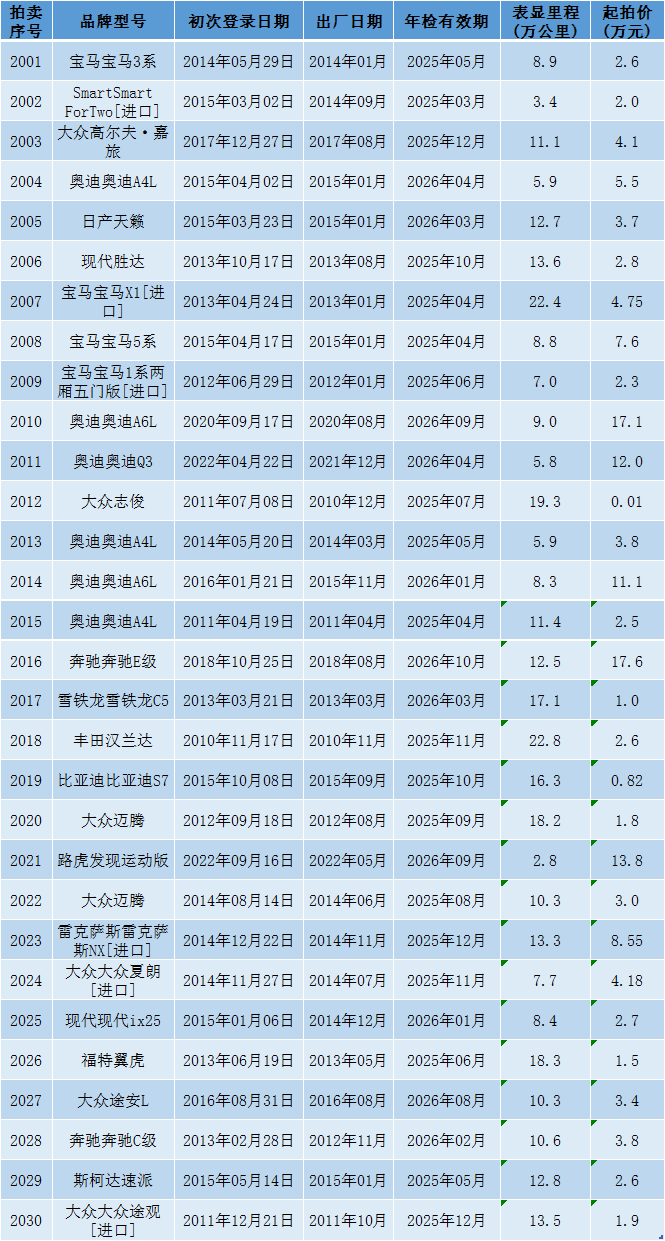Click the starting price 17.6 cell

(x=627, y=661)
